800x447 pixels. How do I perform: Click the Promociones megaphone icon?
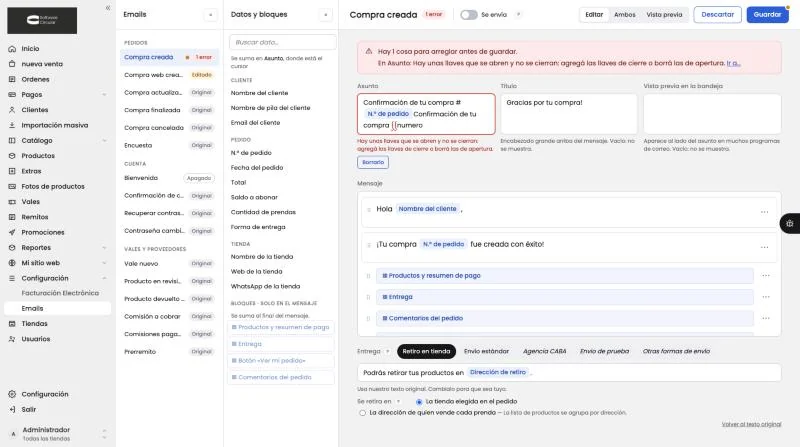click(12, 233)
